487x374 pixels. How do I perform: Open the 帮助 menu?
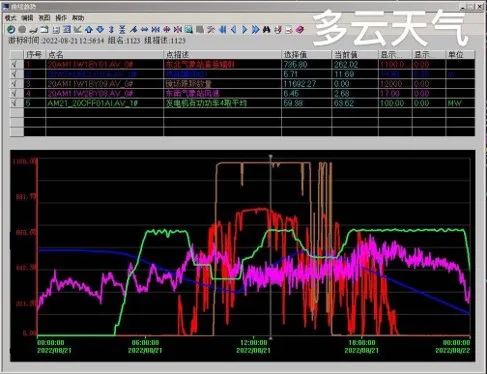pos(78,18)
